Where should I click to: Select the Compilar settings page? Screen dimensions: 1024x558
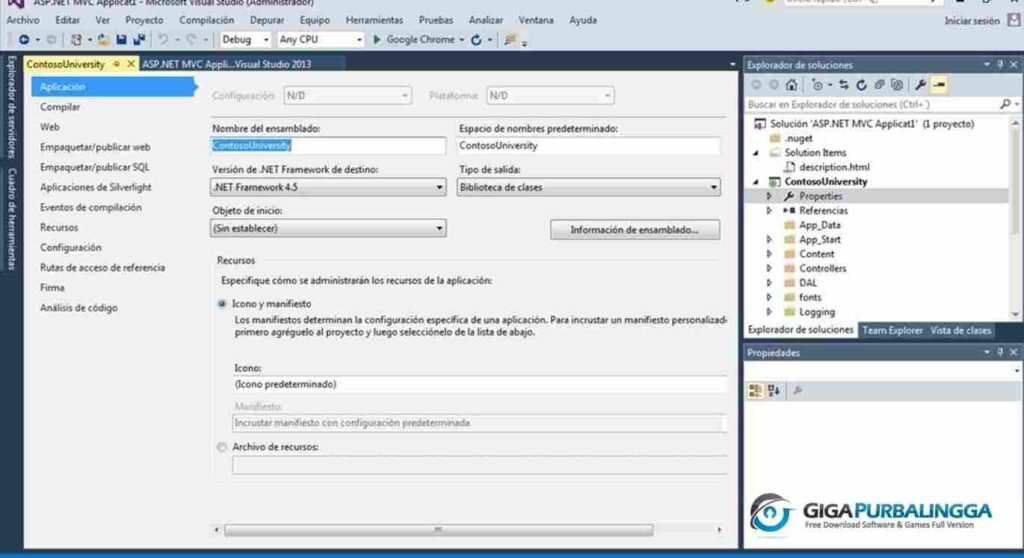click(x=60, y=107)
